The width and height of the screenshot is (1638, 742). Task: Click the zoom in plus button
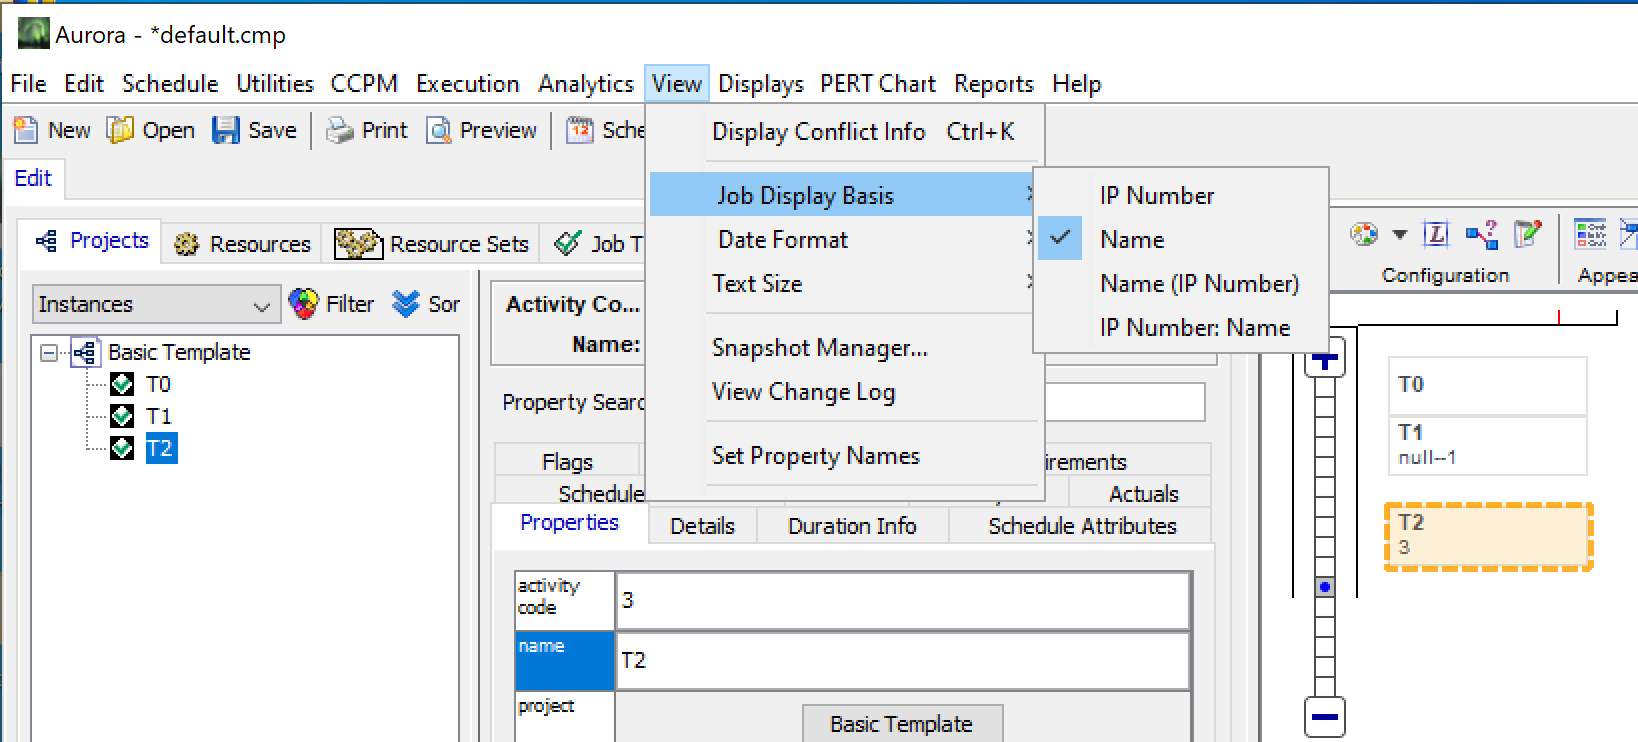pos(1325,359)
